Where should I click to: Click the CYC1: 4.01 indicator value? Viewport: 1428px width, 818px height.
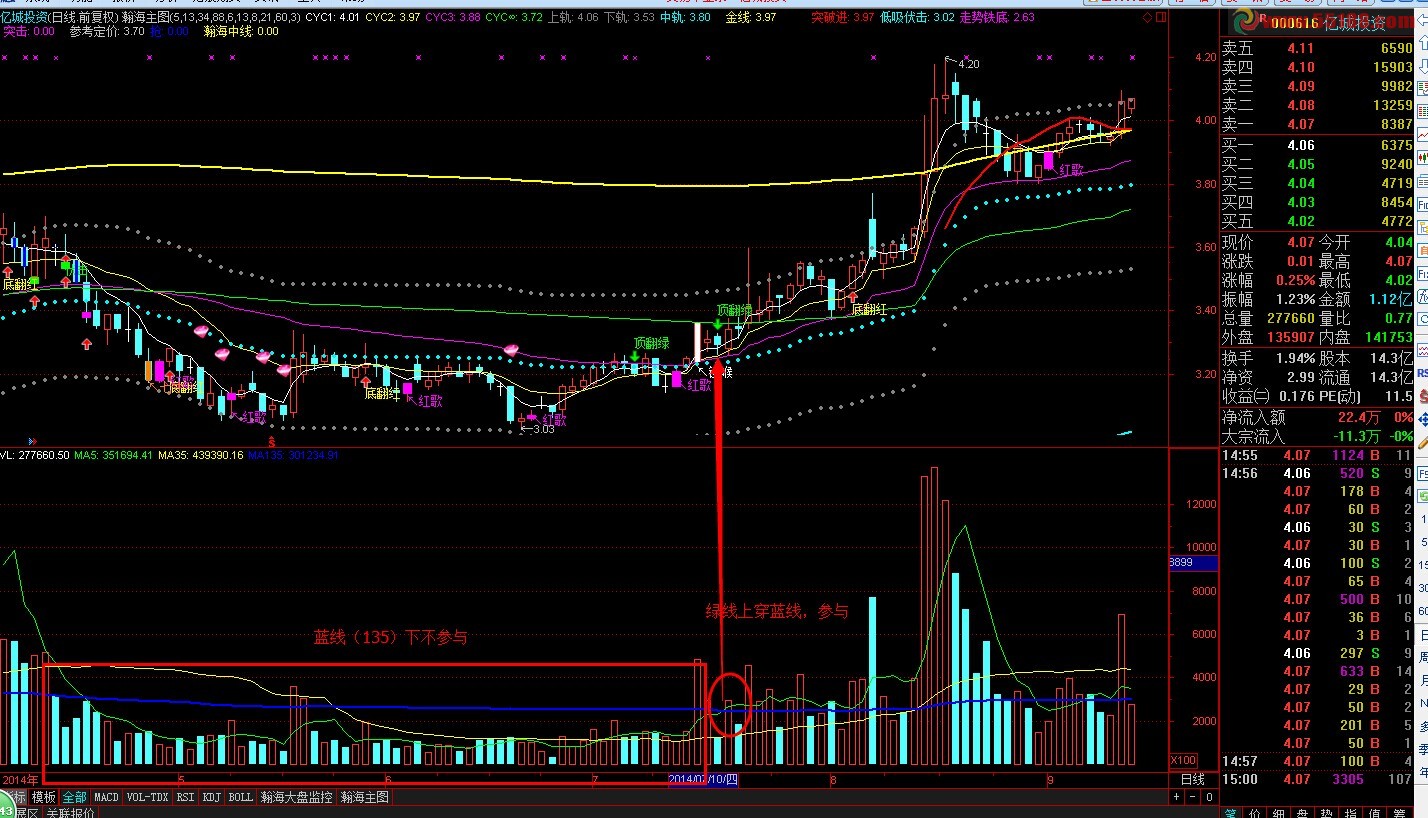pos(333,18)
